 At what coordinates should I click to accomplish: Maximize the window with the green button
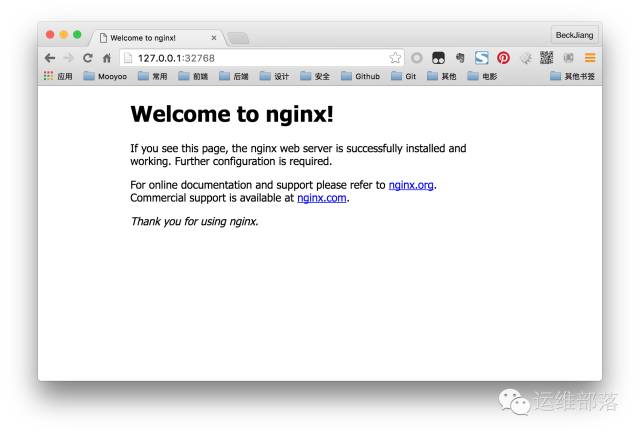point(77,35)
